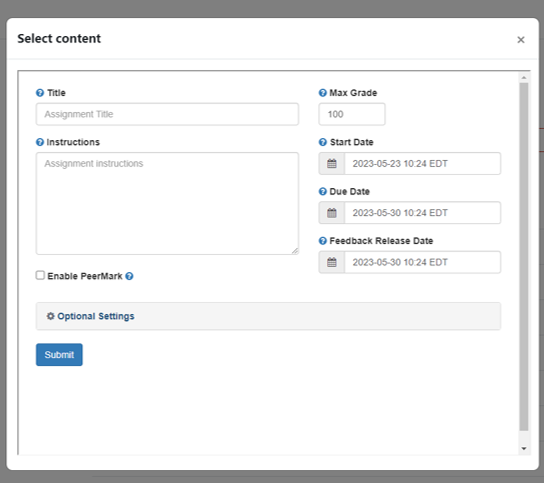
Task: Click the help icon beside Max Grade
Action: pyautogui.click(x=323, y=93)
